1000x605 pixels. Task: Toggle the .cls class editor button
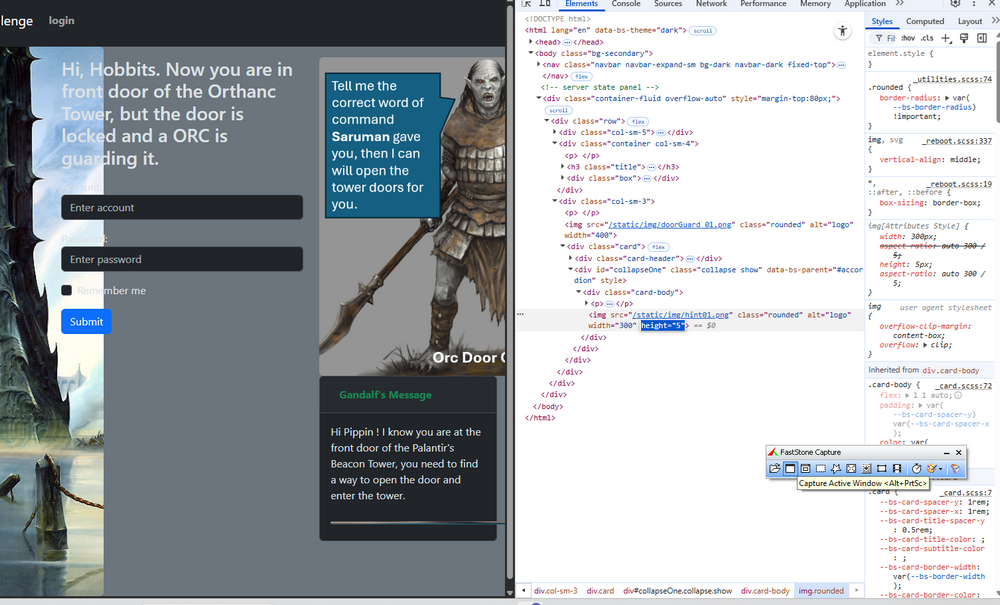coord(927,38)
